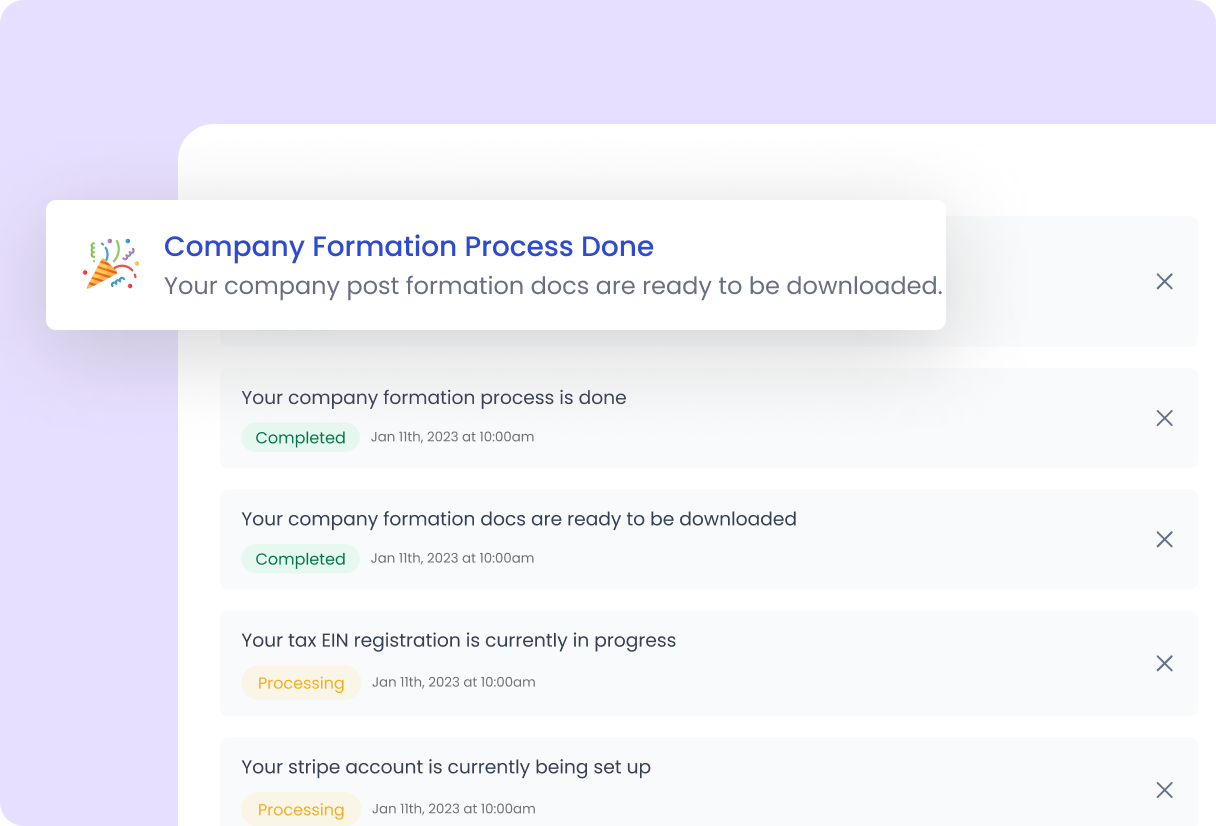Select Completed badge under 'formation docs are ready'

[x=300, y=559]
